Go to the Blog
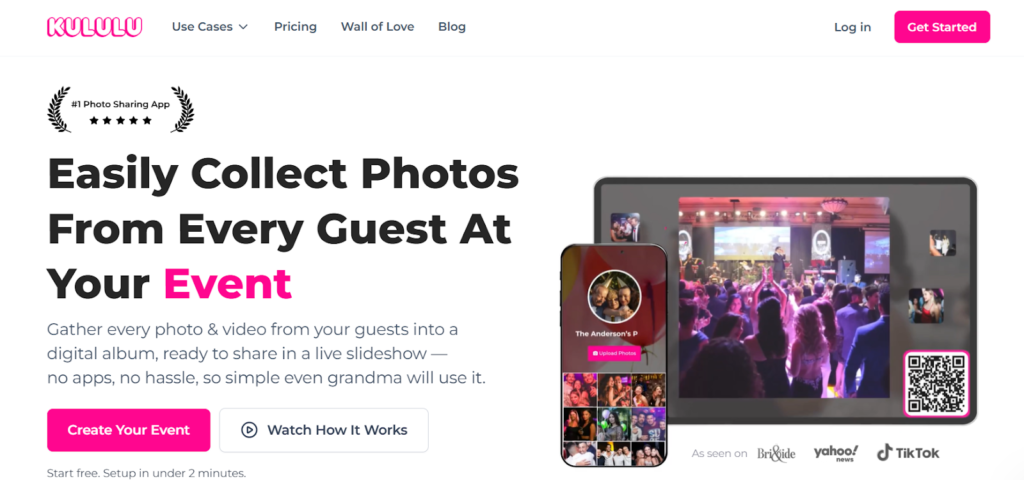Viewport: 1024px width, 480px height. coord(452,27)
